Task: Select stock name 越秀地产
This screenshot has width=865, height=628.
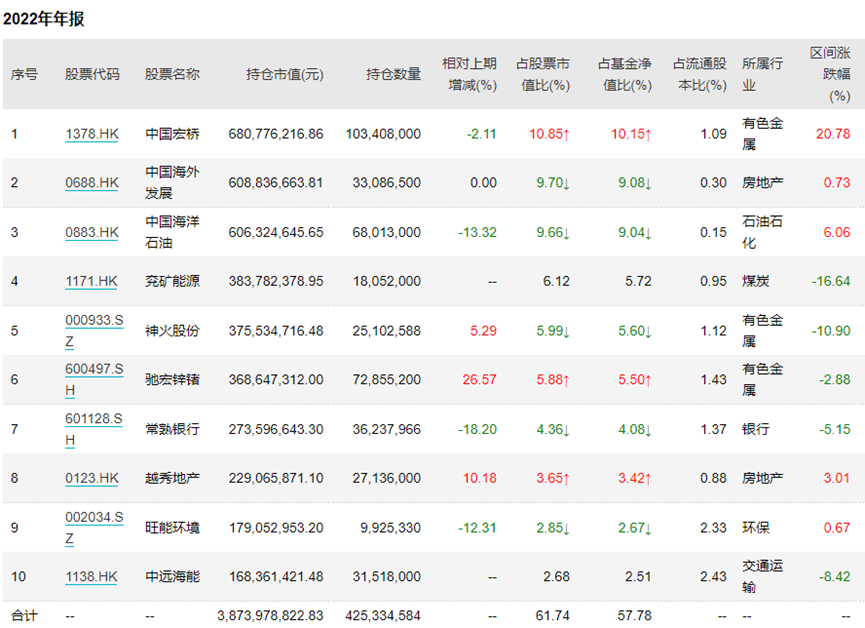Action: [172, 478]
